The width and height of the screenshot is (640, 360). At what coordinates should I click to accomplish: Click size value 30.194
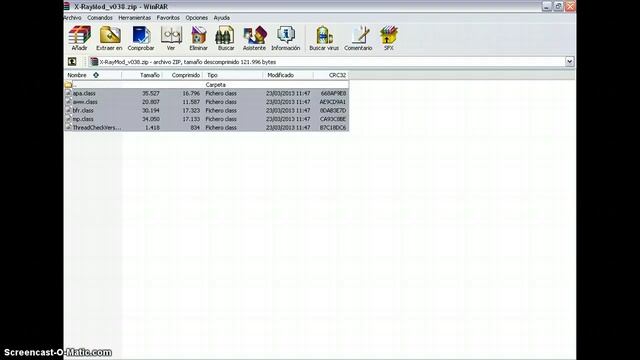point(151,111)
